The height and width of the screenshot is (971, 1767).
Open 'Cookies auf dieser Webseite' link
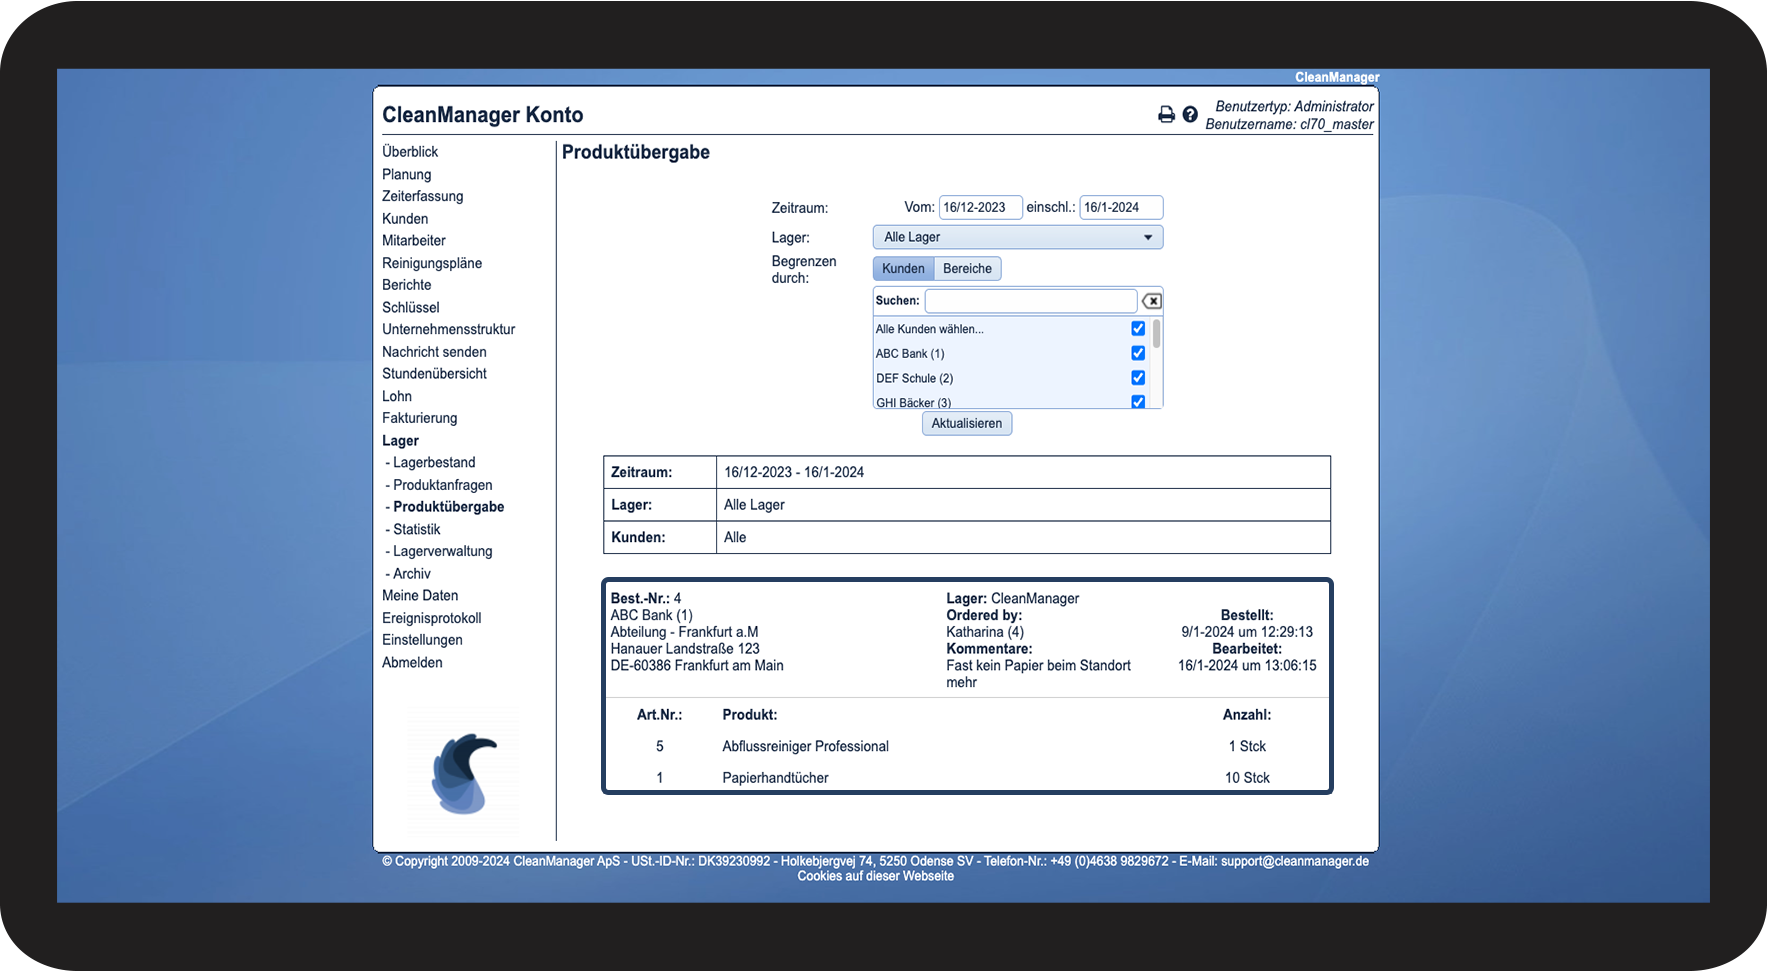875,877
